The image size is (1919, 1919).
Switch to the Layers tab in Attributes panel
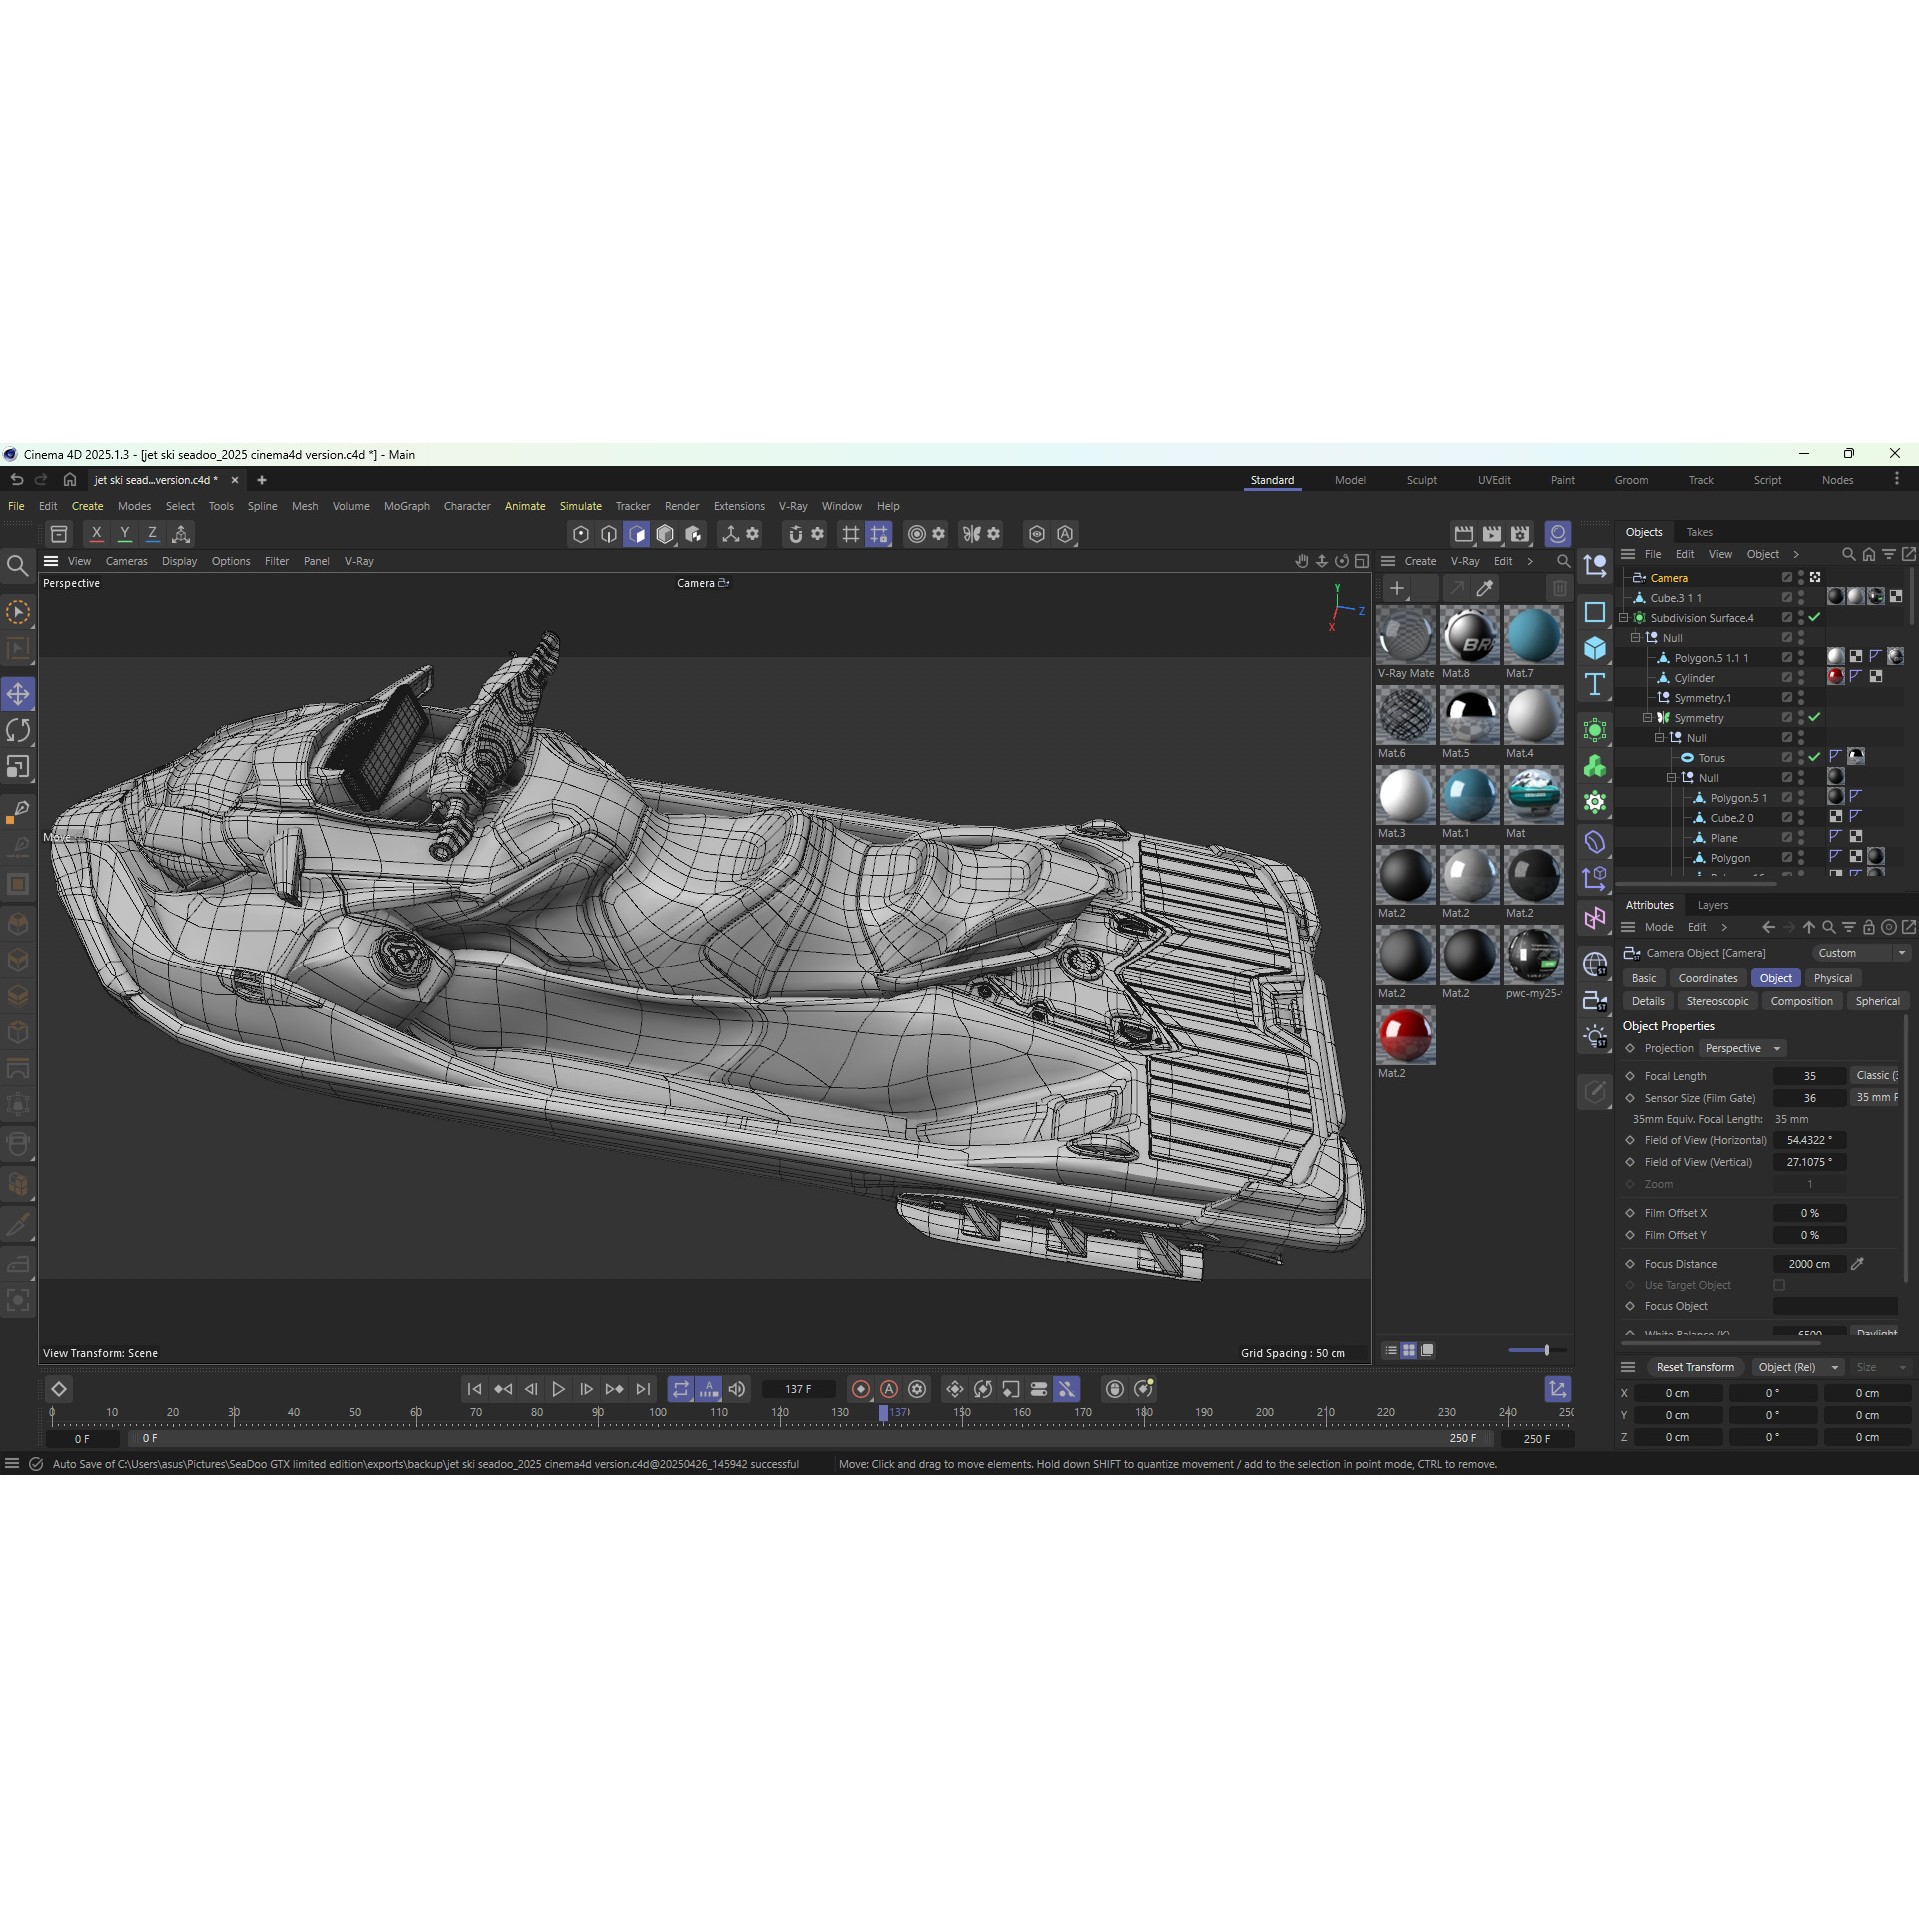pos(1712,905)
